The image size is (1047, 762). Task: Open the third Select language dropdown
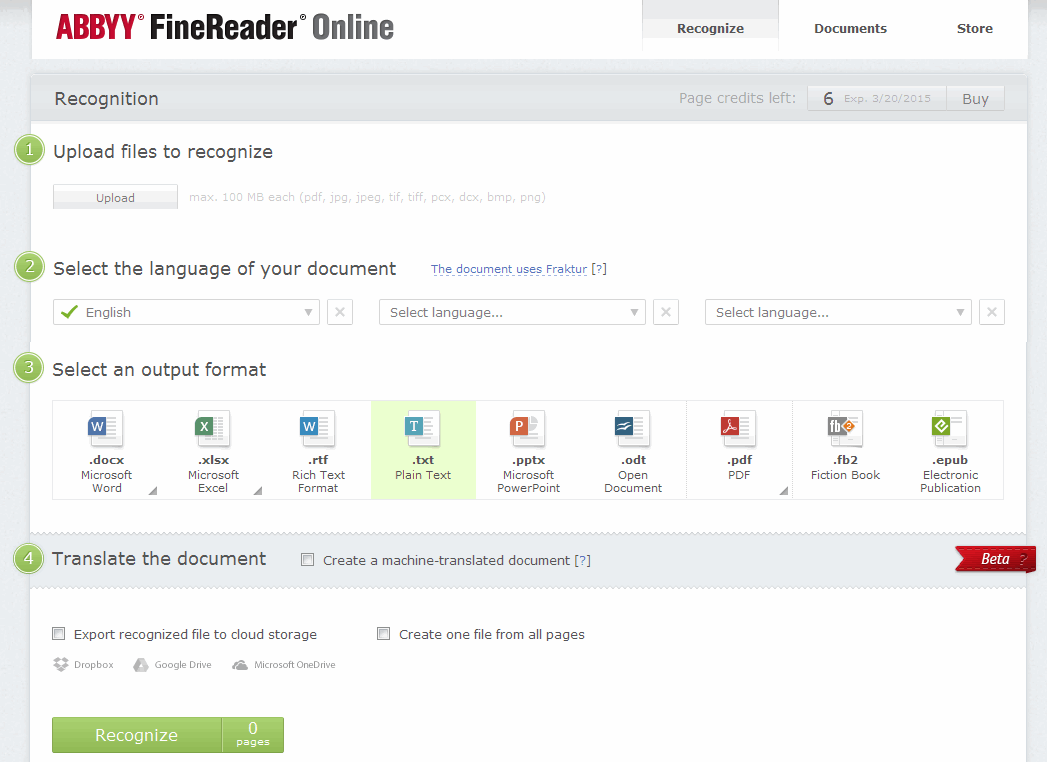[838, 312]
